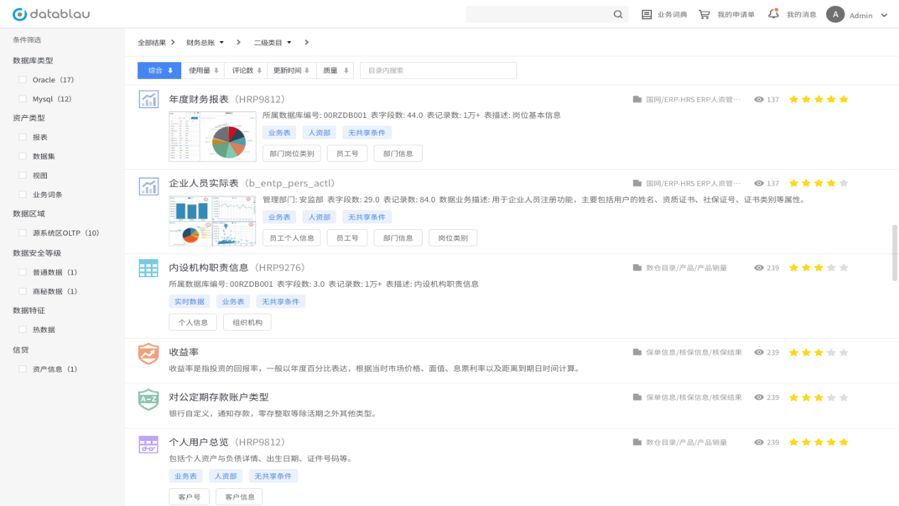The width and height of the screenshot is (899, 506).
Task: Check the 商秘数据 (1) filter
Action: (22, 291)
